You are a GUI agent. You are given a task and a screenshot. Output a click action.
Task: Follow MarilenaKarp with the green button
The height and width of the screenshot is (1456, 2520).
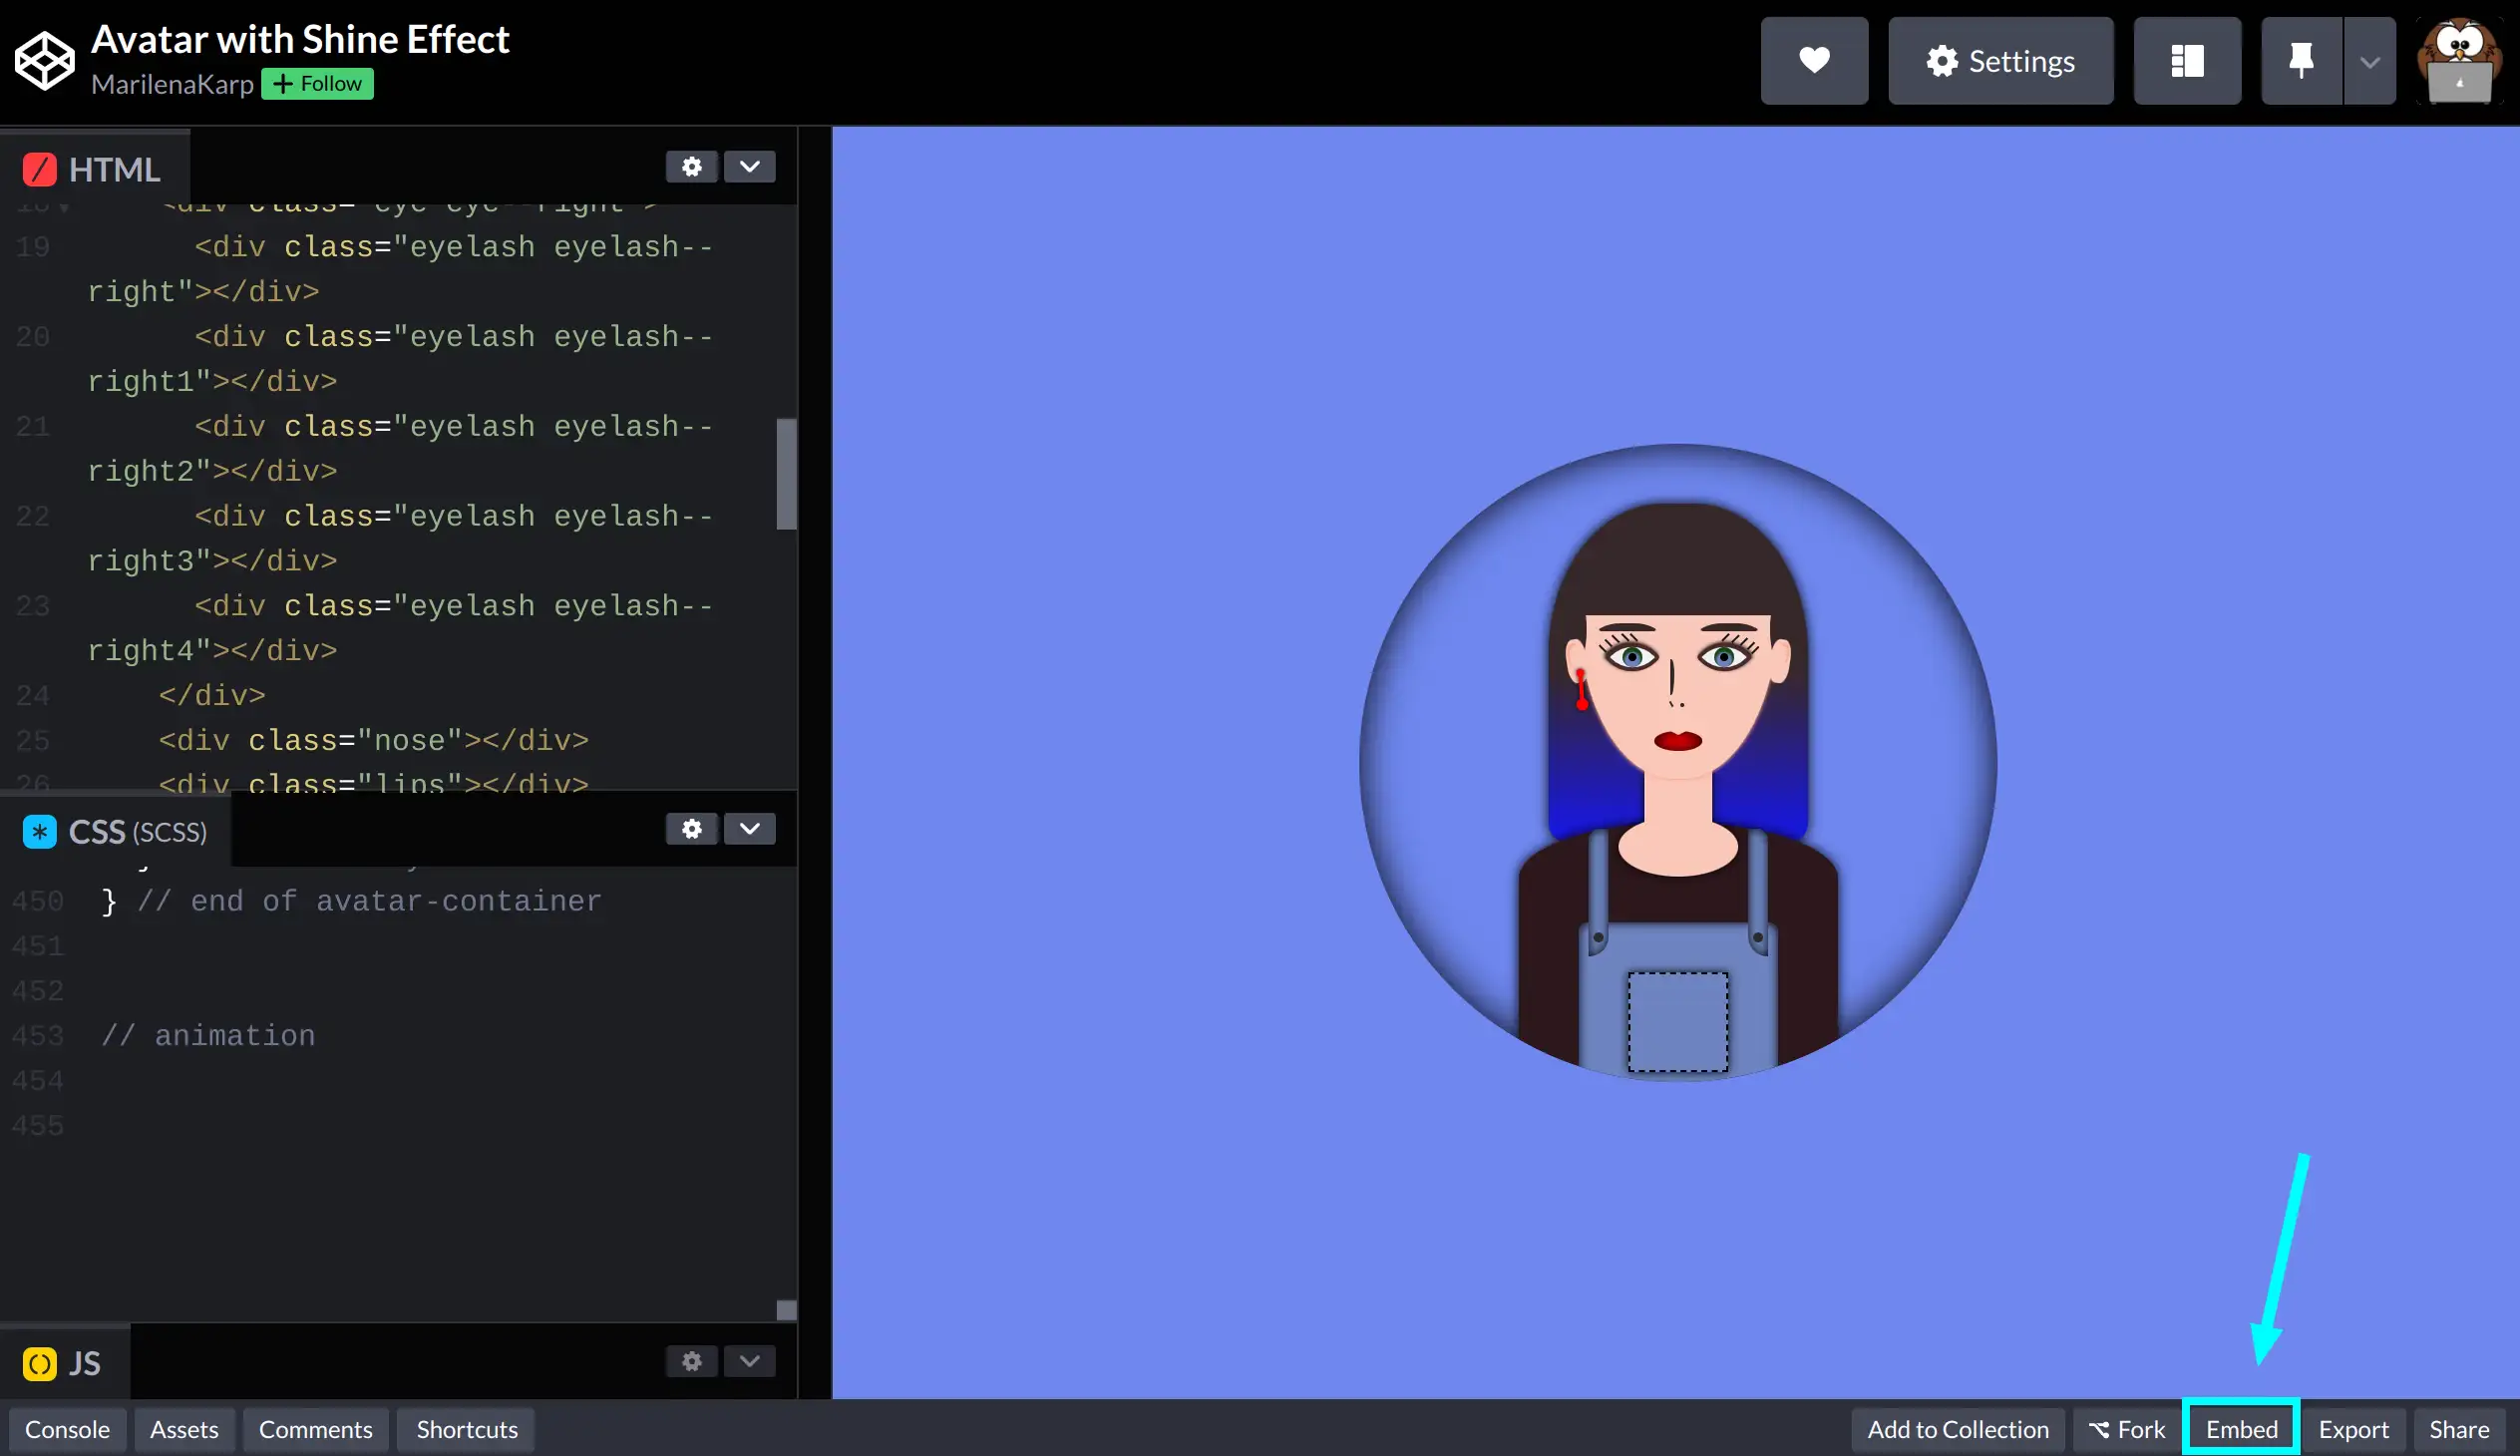click(317, 84)
